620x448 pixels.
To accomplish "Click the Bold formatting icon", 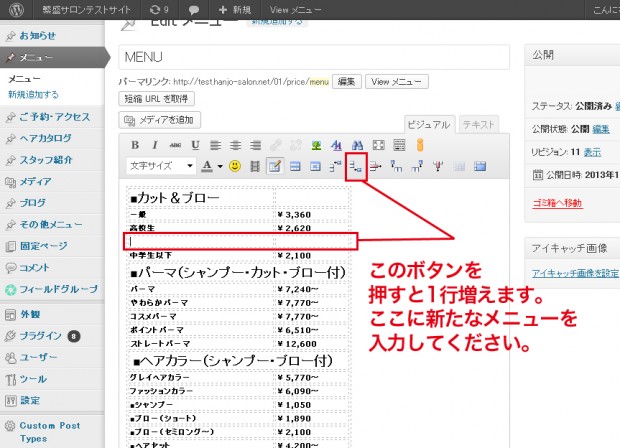I will tap(135, 145).
